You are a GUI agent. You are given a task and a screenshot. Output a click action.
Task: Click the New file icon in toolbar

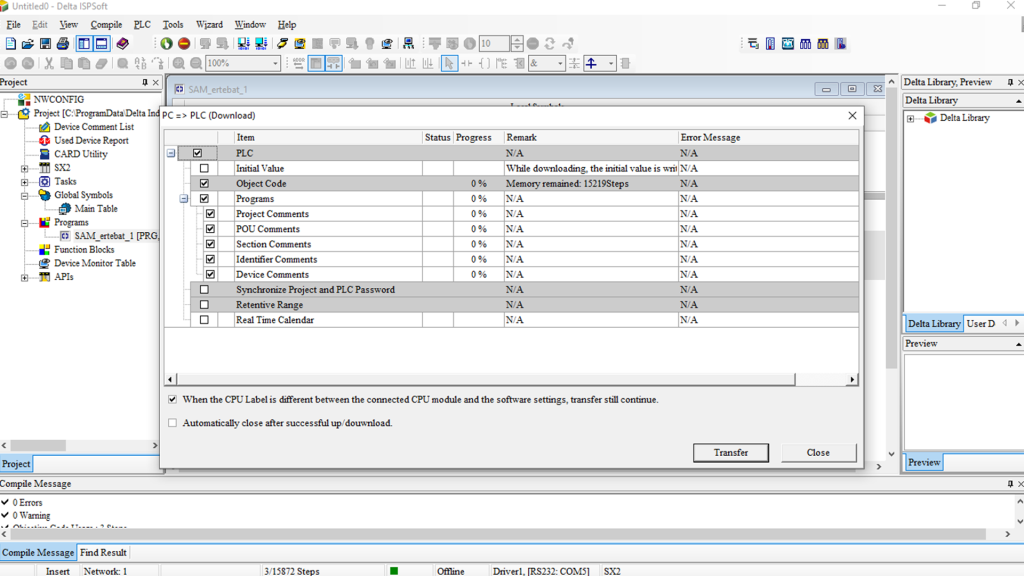(x=10, y=44)
